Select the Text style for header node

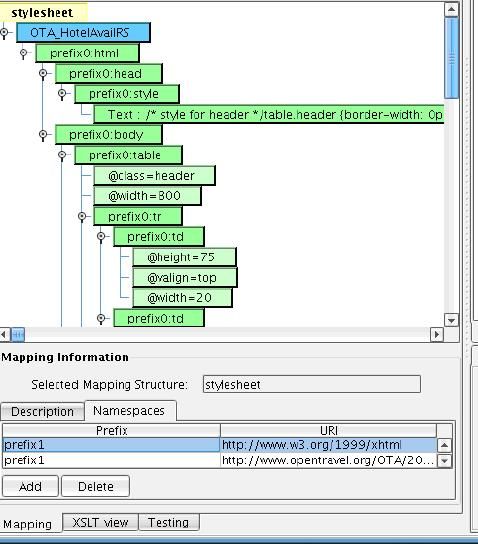(269, 114)
